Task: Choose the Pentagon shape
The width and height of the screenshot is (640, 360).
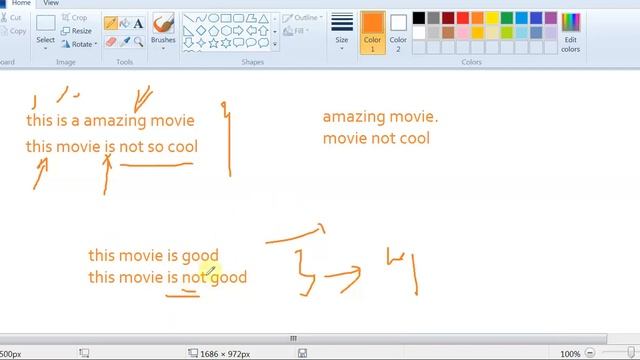Action: 213,31
